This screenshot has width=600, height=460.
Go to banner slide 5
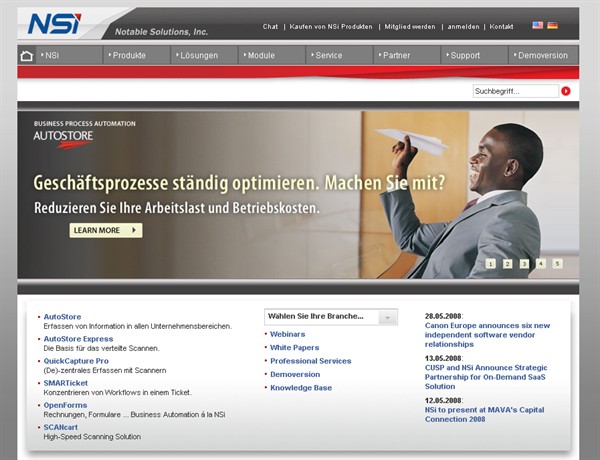557,264
